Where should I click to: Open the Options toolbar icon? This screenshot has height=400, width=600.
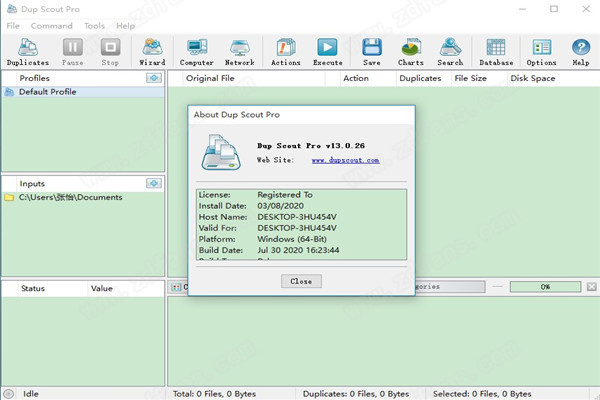coord(541,50)
